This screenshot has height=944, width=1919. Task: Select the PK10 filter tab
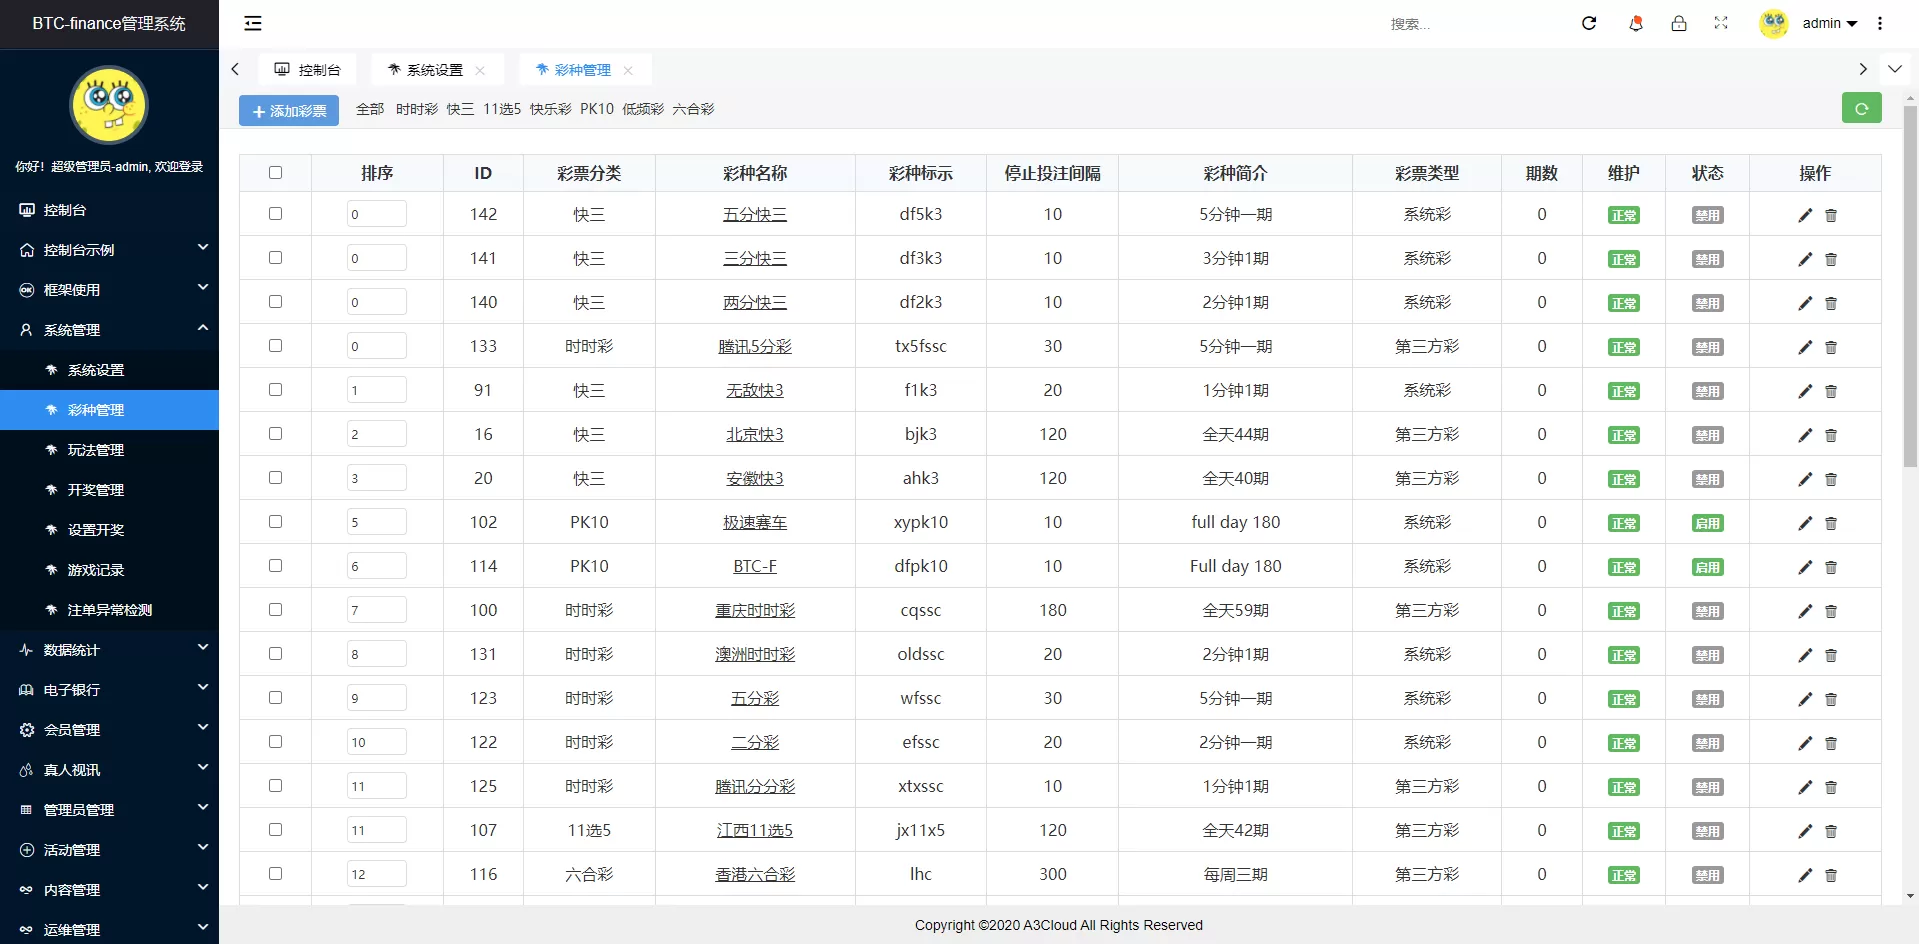click(597, 109)
